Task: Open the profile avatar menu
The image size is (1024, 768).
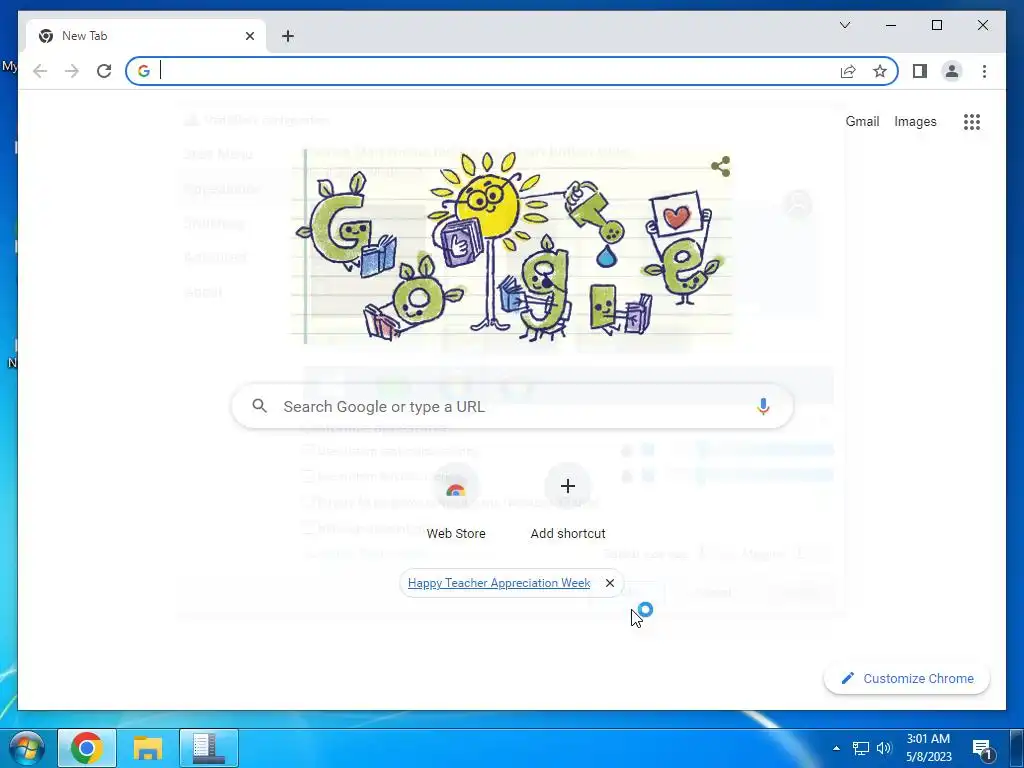Action: click(x=952, y=71)
